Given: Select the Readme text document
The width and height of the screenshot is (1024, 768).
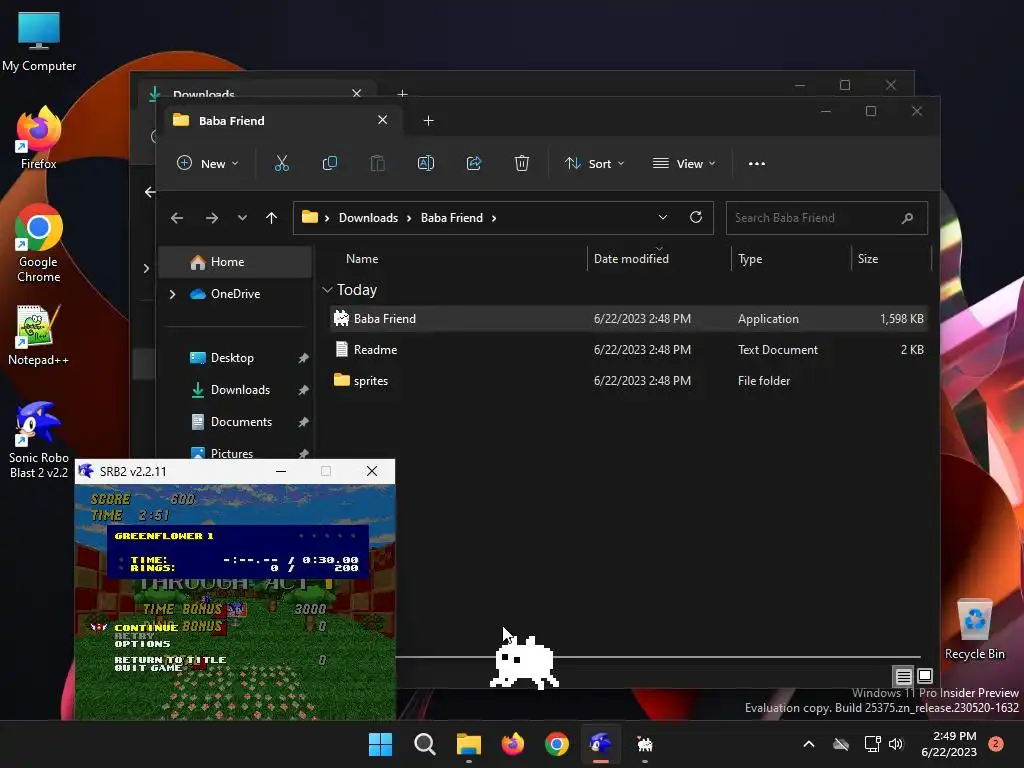Looking at the screenshot, I should (x=628, y=350).
